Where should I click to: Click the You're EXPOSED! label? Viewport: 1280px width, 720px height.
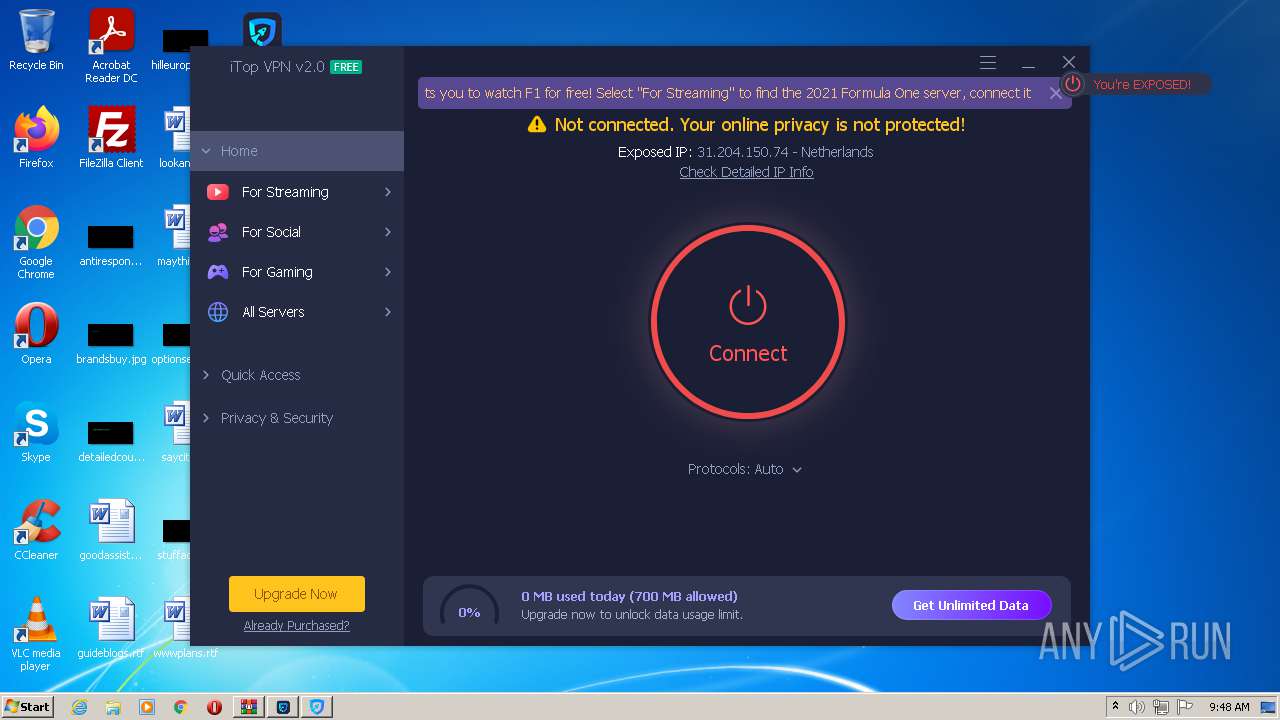pyautogui.click(x=1142, y=85)
